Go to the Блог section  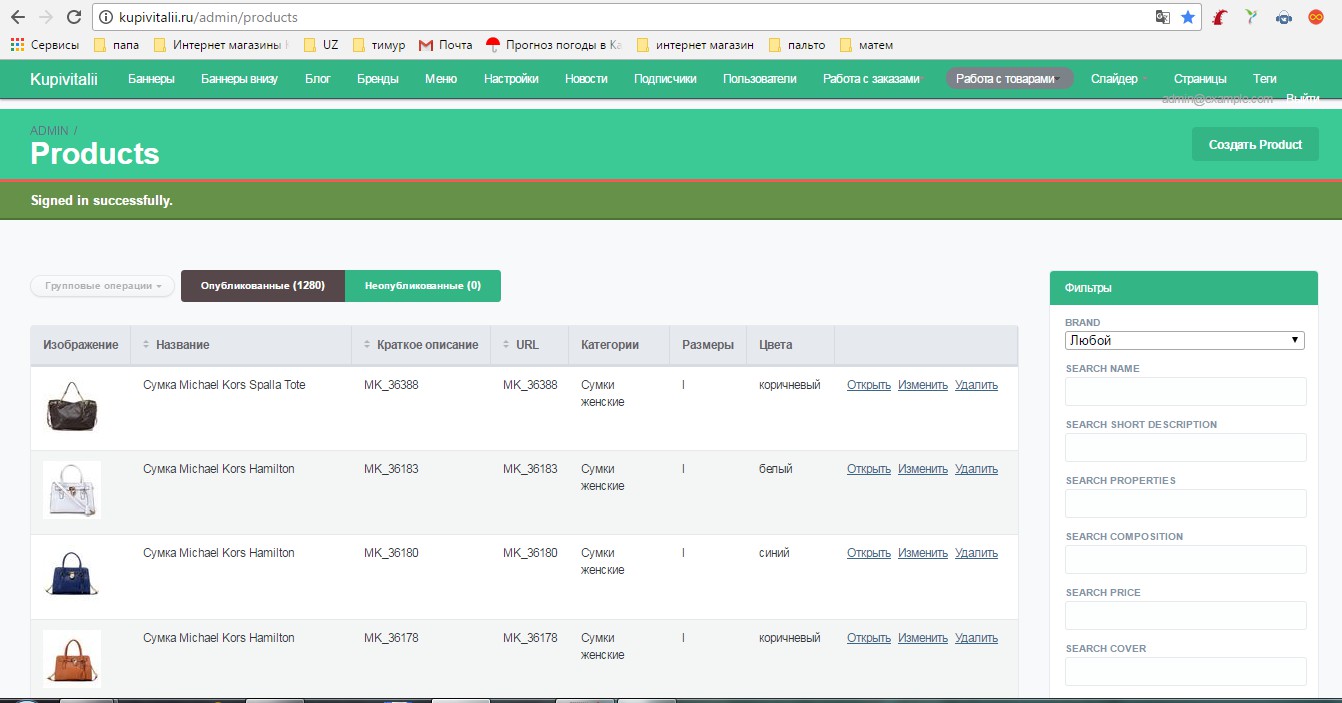[318, 79]
